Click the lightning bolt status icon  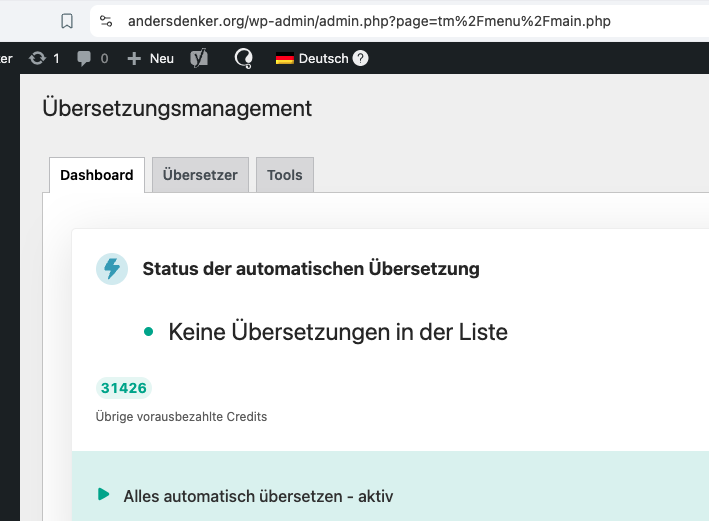pyautogui.click(x=111, y=268)
